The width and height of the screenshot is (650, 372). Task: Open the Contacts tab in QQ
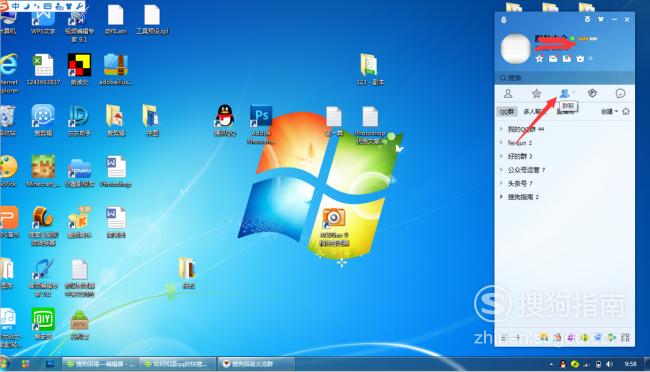[x=508, y=94]
